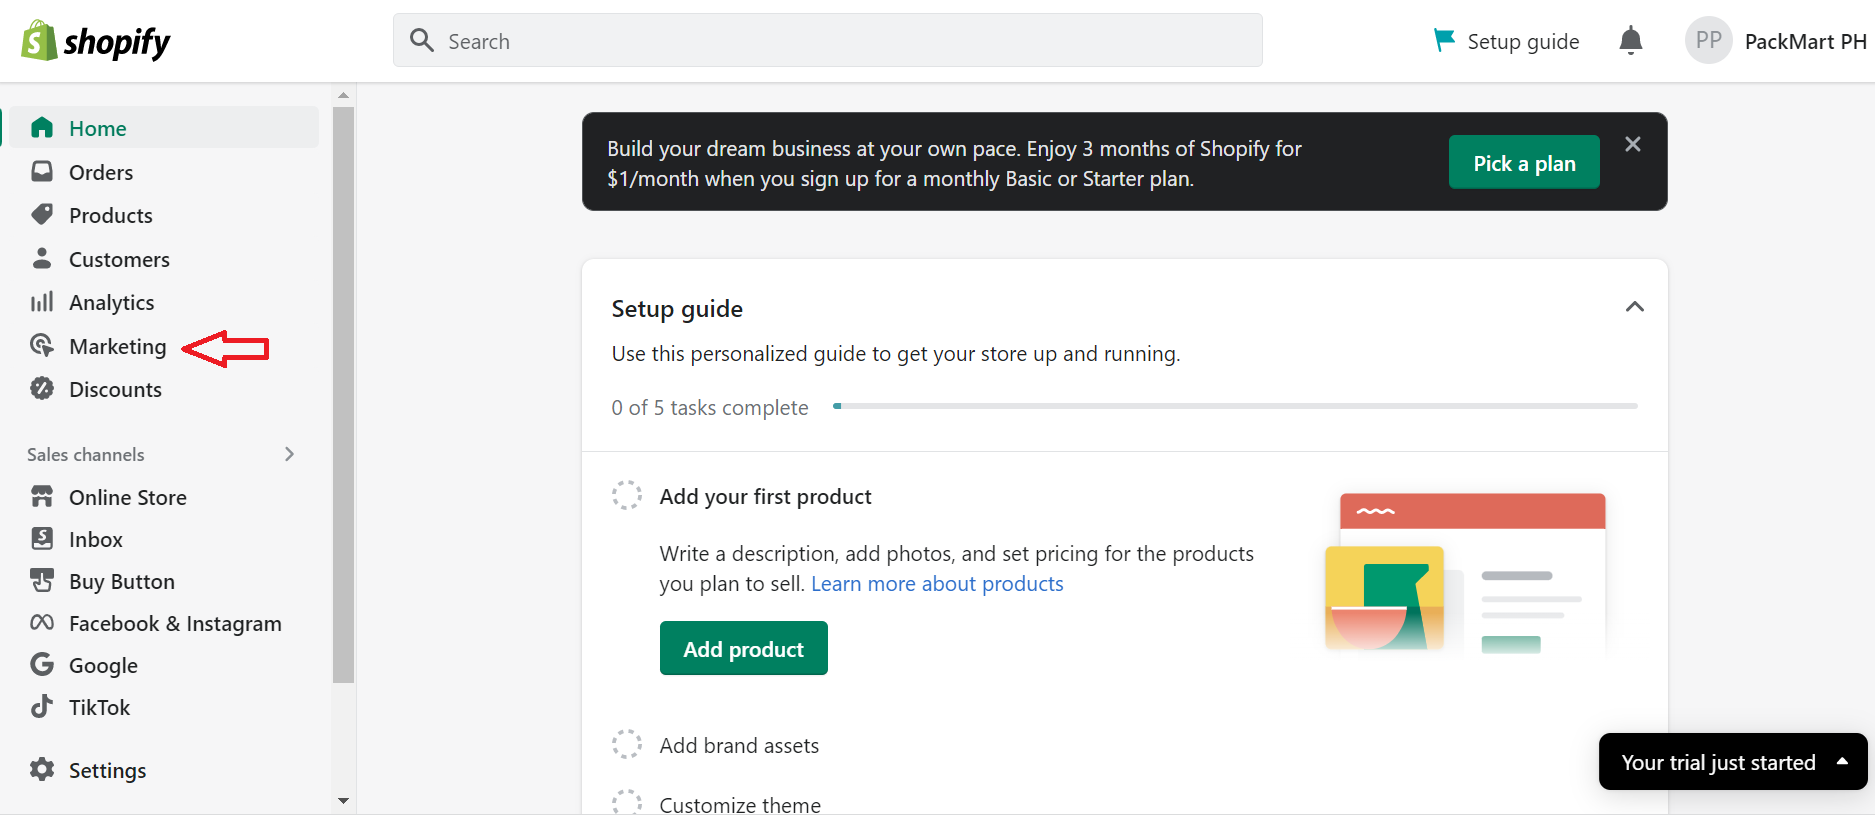Dismiss the plan promotion banner

[x=1633, y=145]
